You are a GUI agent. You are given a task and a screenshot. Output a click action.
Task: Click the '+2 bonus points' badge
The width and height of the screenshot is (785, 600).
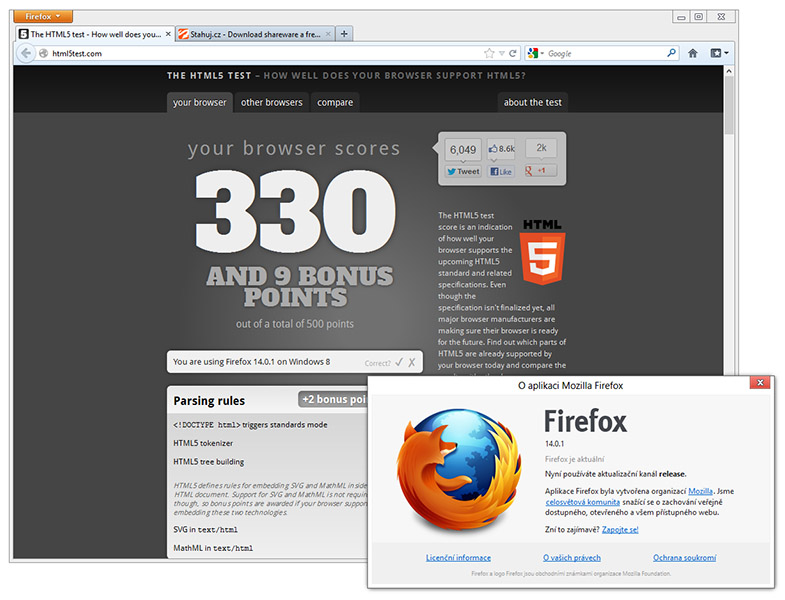(333, 399)
